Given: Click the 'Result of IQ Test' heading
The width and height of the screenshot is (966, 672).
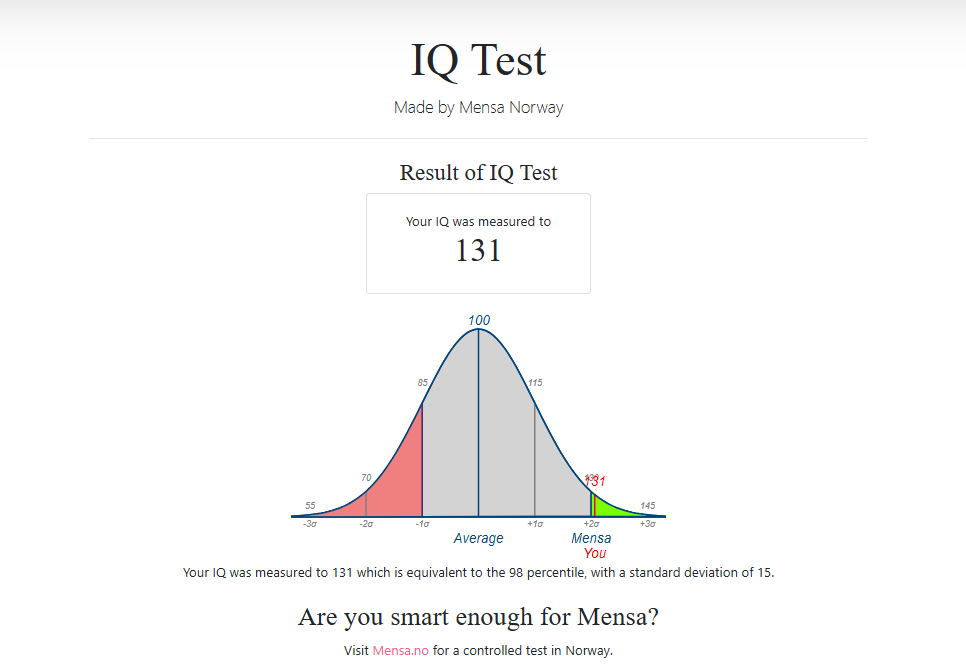Looking at the screenshot, I should [478, 172].
